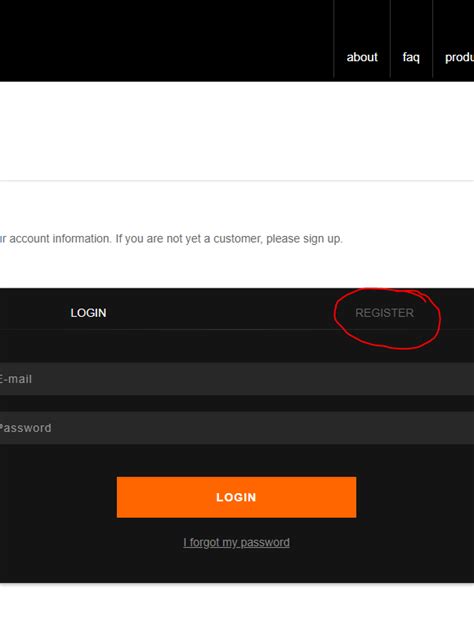Image resolution: width=474 pixels, height=632 pixels.
Task: Focus the E-mail input field
Action: [x=237, y=379]
